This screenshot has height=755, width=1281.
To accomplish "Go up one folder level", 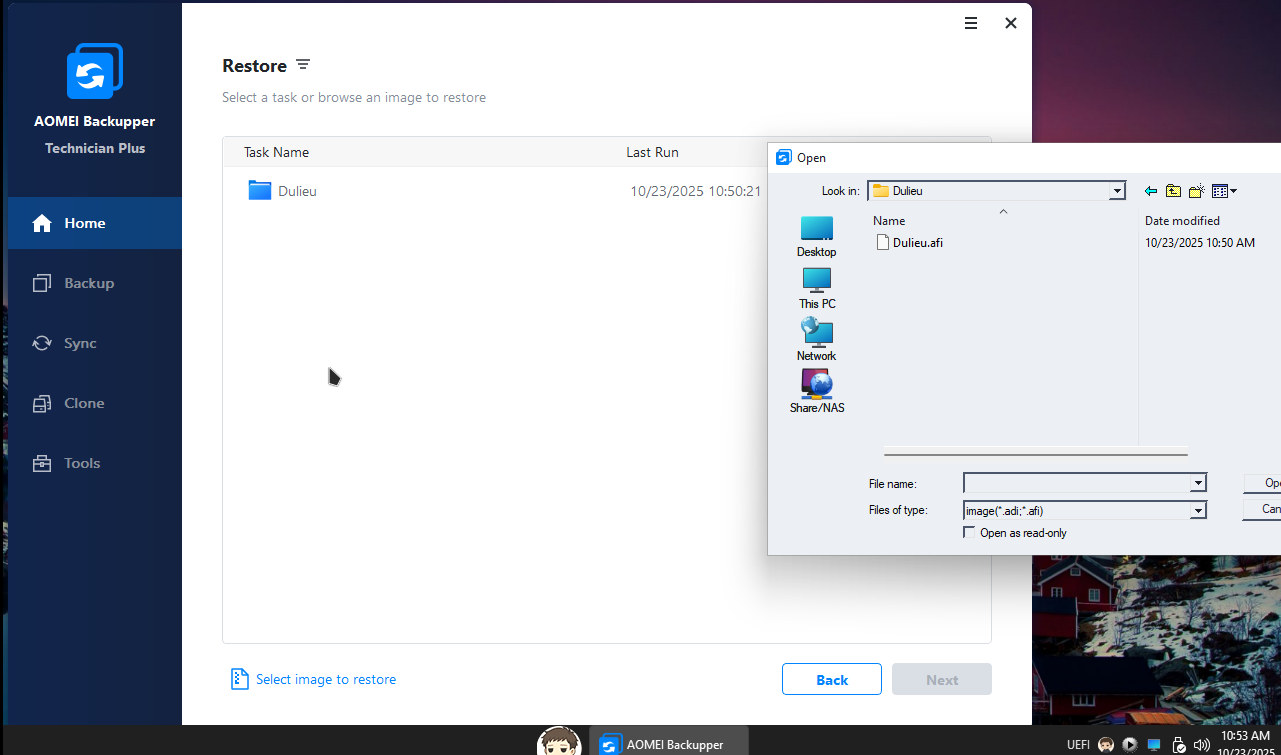I will (x=1173, y=191).
